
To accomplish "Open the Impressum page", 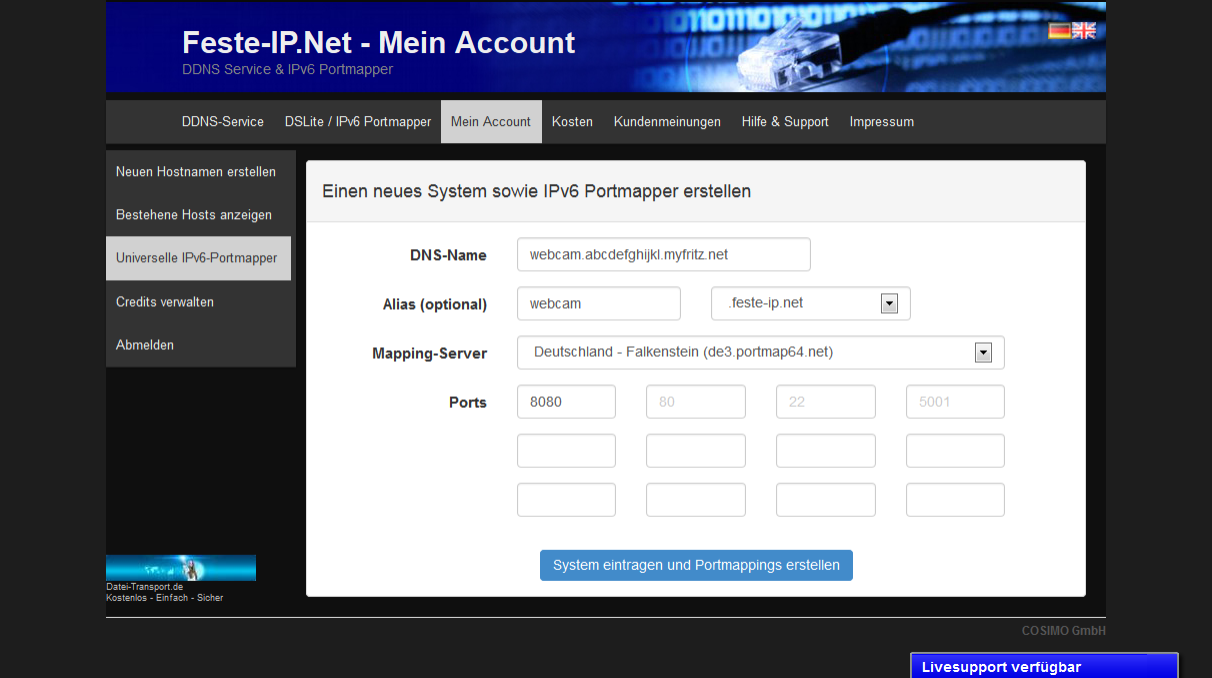I will [x=881, y=122].
